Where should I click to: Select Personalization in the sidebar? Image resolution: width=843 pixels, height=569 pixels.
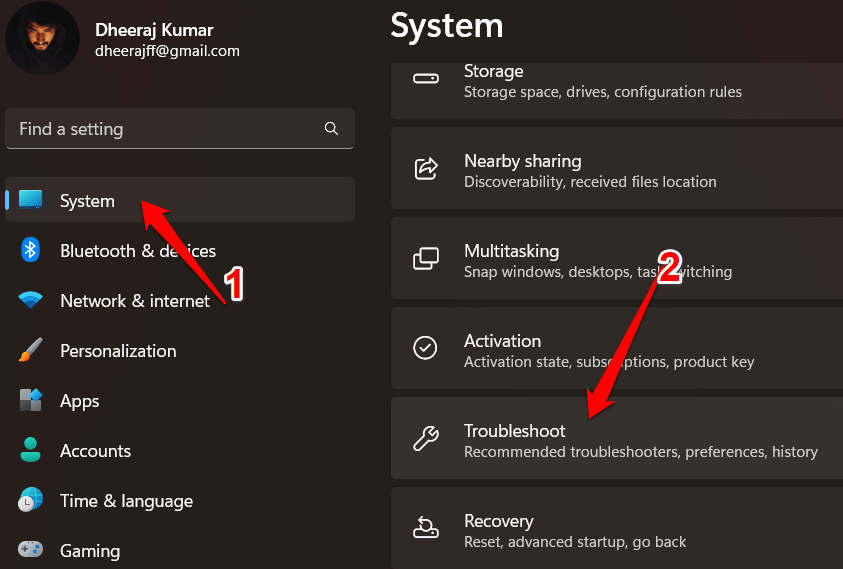click(x=118, y=351)
